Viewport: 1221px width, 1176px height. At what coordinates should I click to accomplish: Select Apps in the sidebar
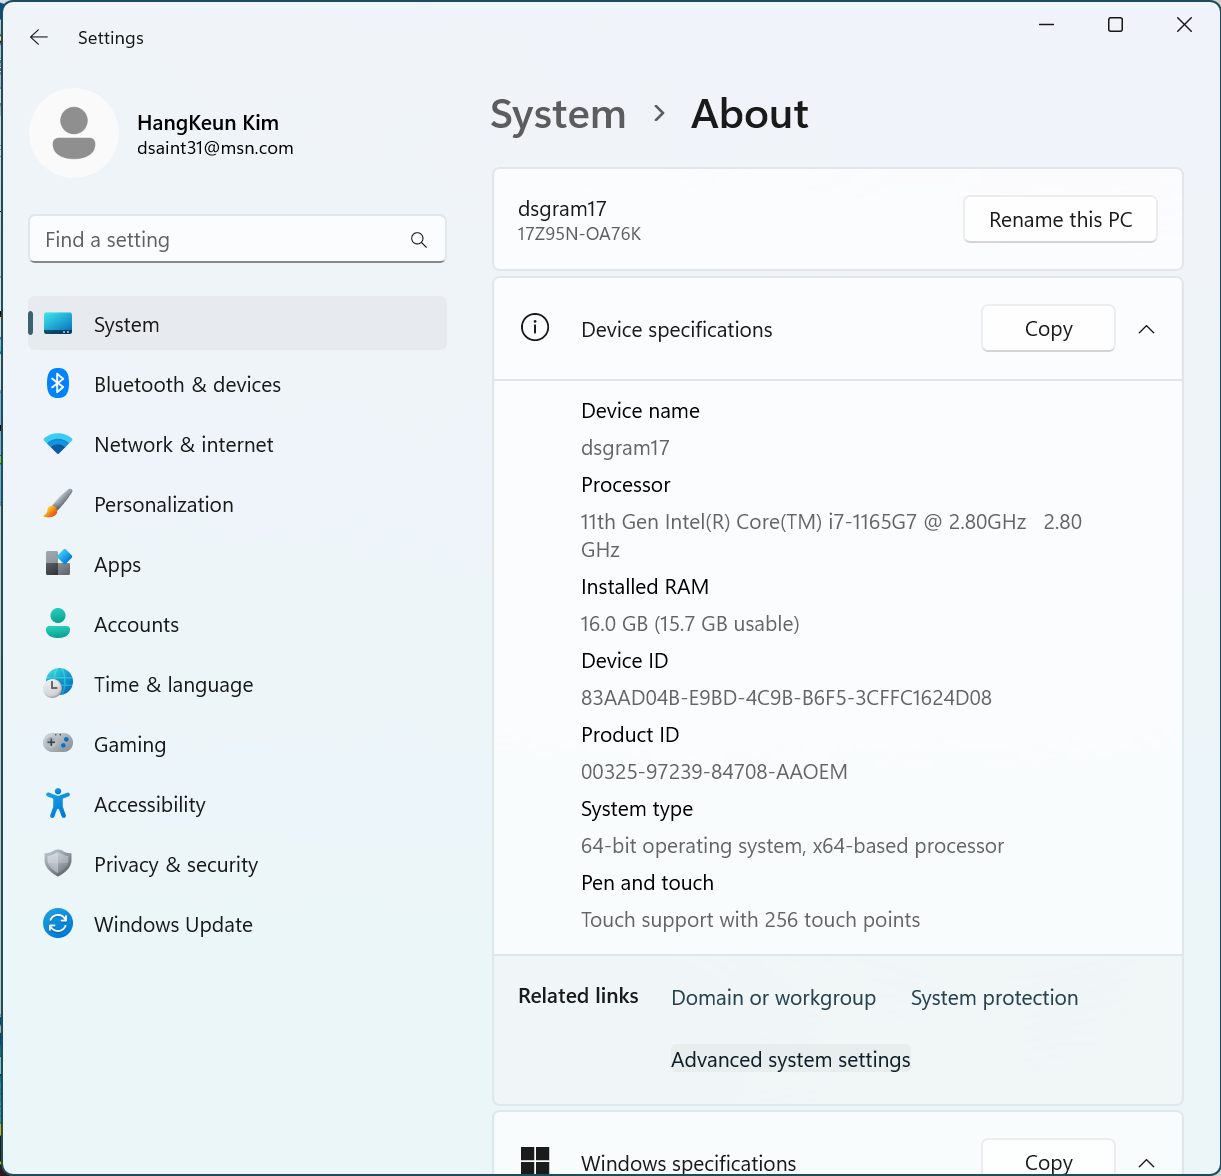237,564
